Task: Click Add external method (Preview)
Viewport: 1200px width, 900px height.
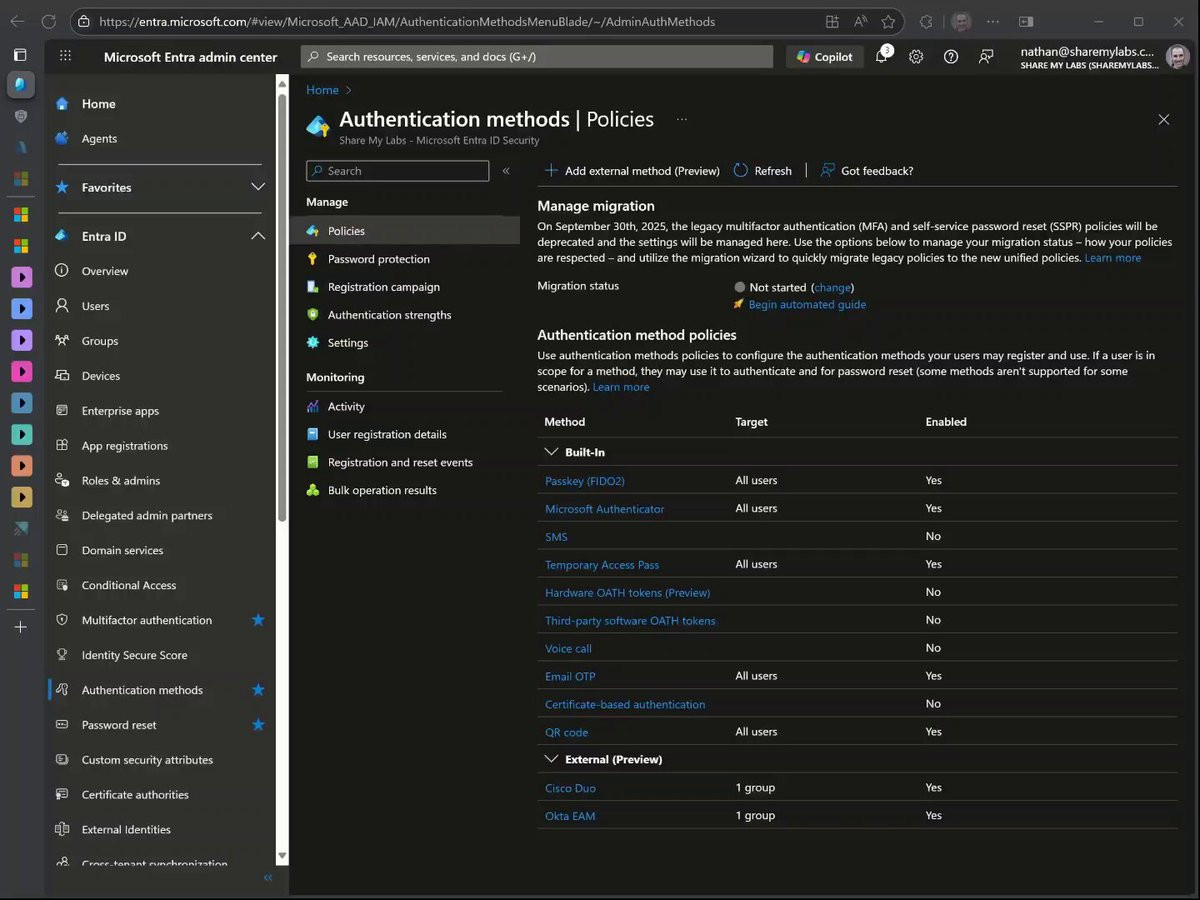Action: (632, 171)
